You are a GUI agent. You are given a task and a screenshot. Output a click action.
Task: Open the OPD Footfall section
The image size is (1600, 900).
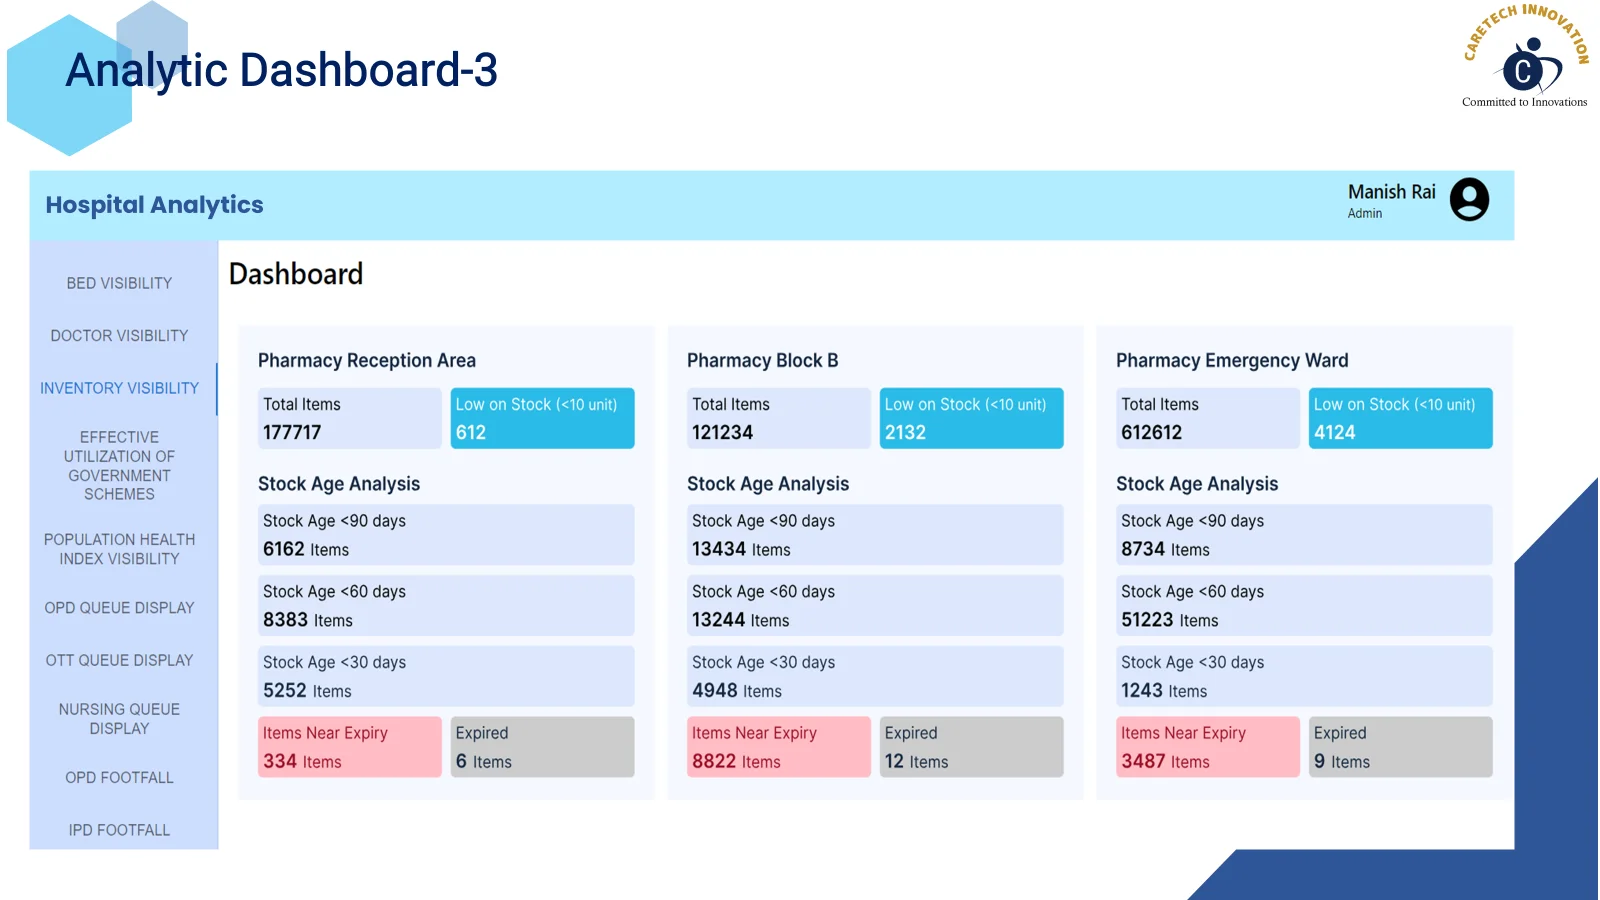coord(119,778)
